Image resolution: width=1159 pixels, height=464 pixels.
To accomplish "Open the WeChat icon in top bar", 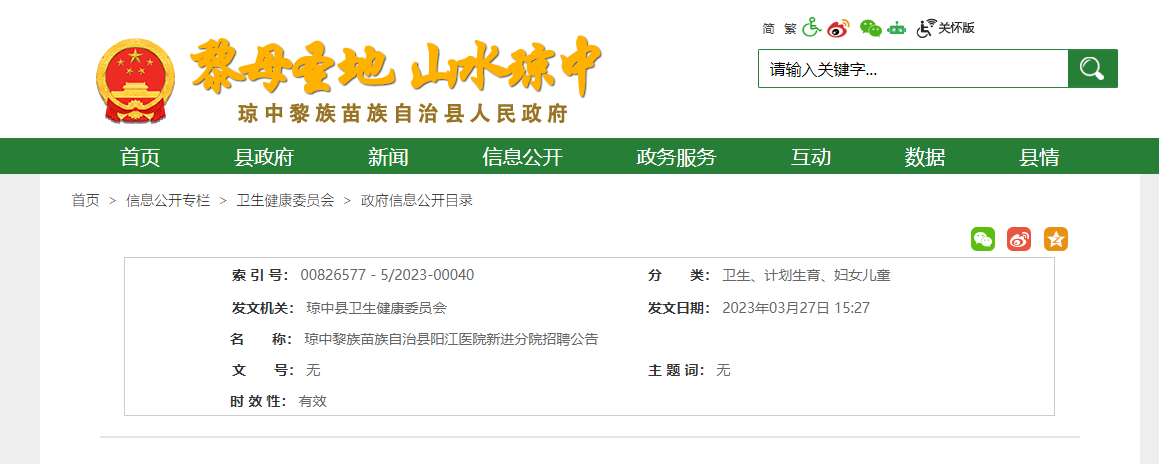I will point(871,28).
